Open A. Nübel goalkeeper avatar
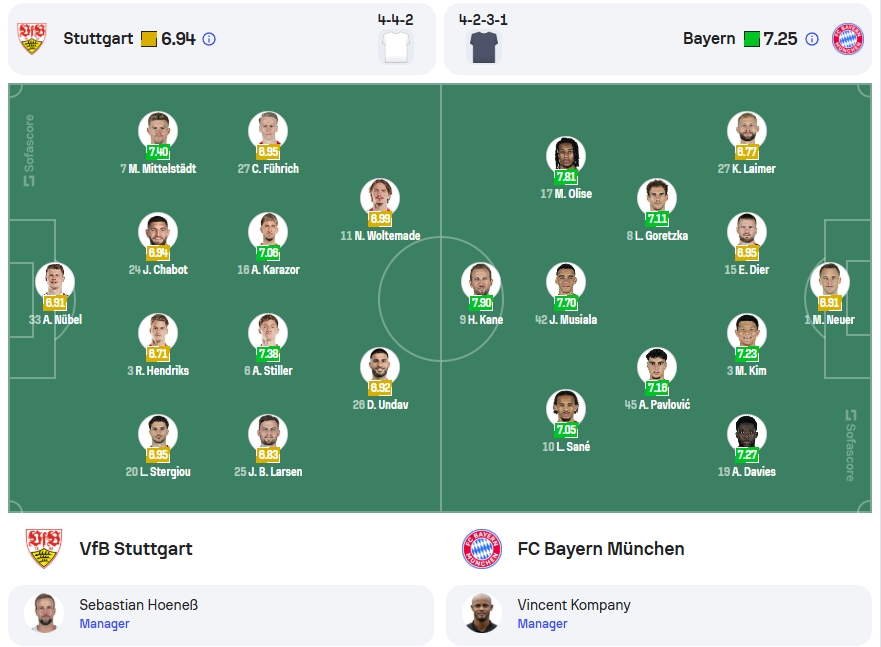Screen dimensions: 881x647 click(x=55, y=281)
